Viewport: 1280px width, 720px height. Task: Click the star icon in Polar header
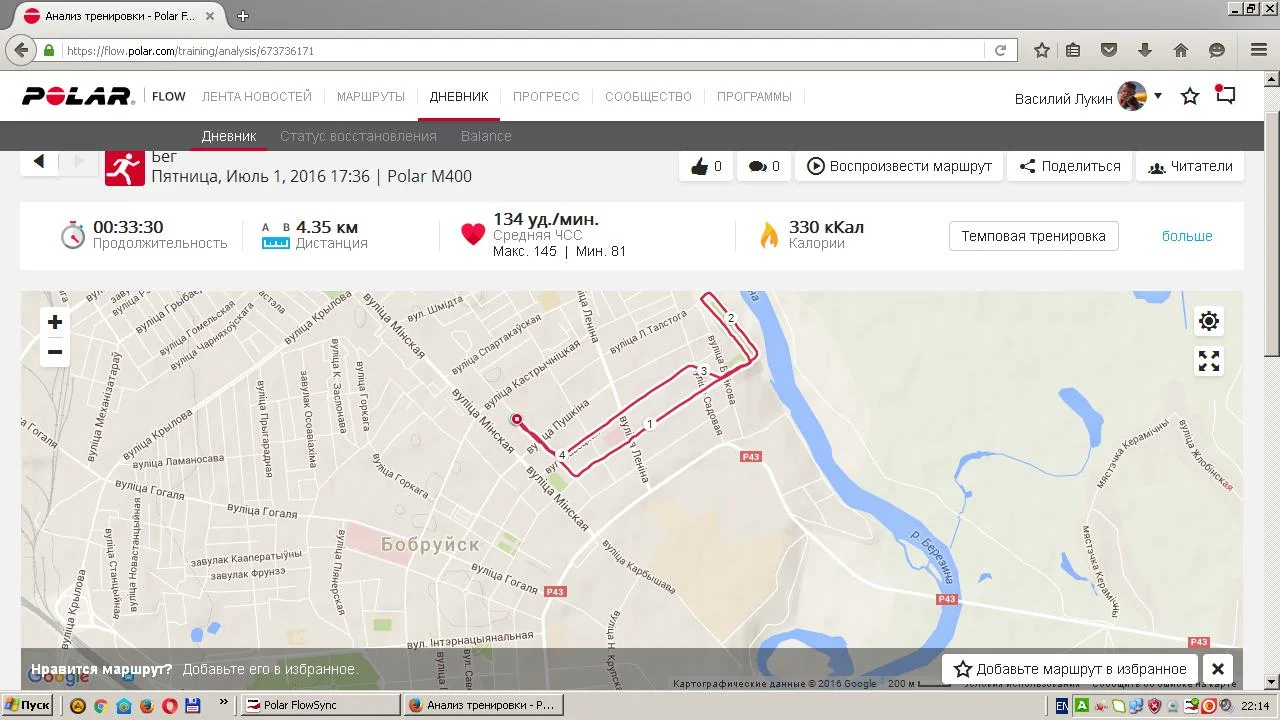click(x=1190, y=96)
